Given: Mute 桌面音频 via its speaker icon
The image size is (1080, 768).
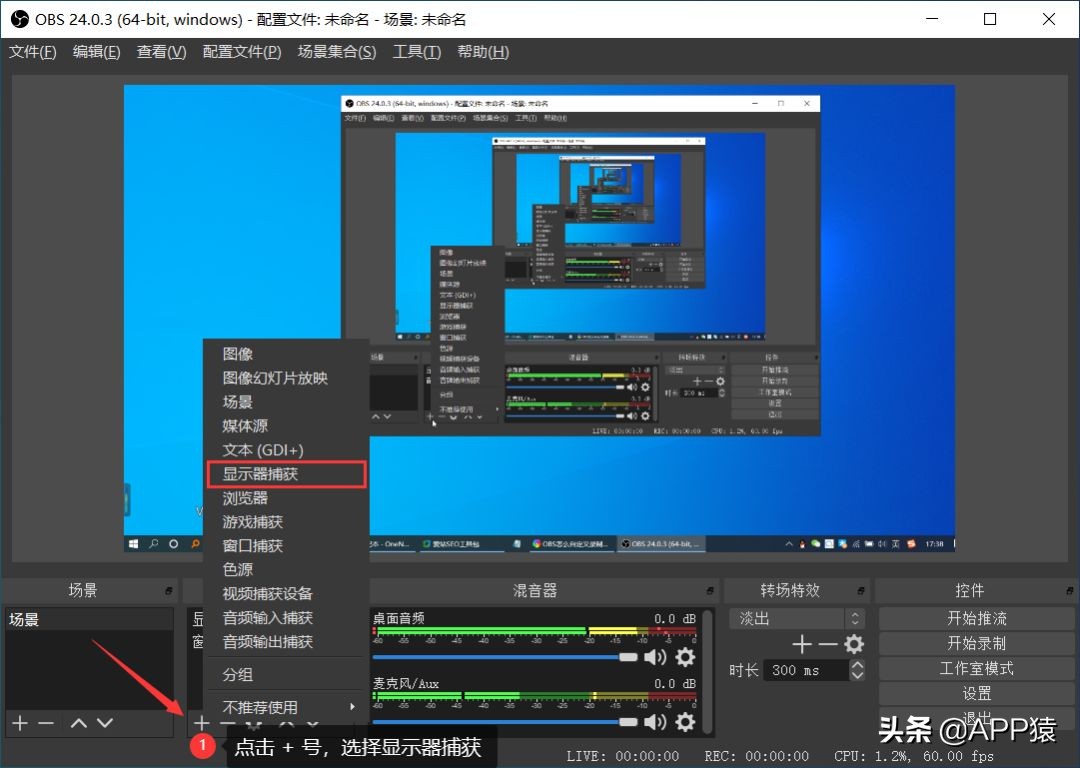Looking at the screenshot, I should click(655, 657).
